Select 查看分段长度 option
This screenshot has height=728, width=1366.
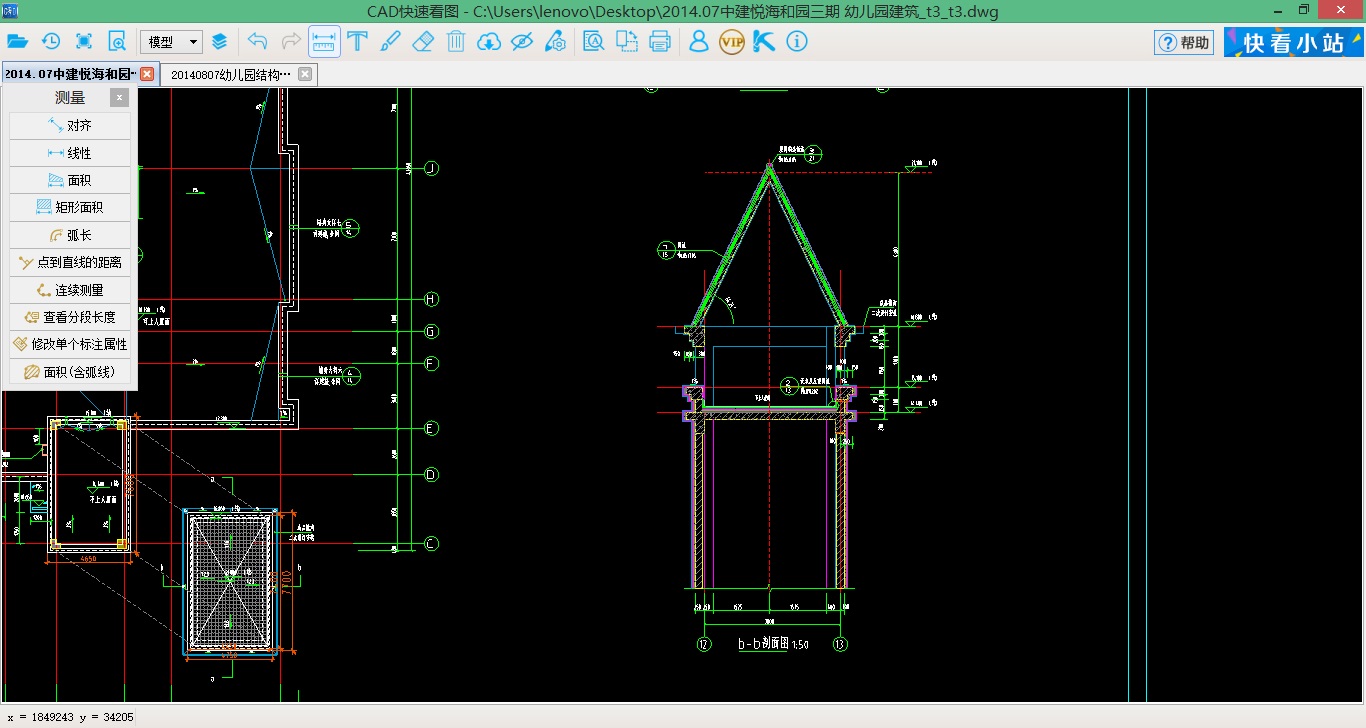(69, 317)
